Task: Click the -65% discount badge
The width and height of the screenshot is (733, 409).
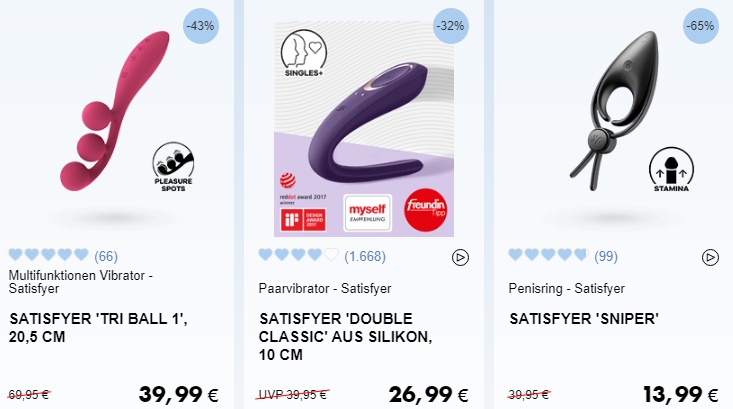Action: point(700,26)
